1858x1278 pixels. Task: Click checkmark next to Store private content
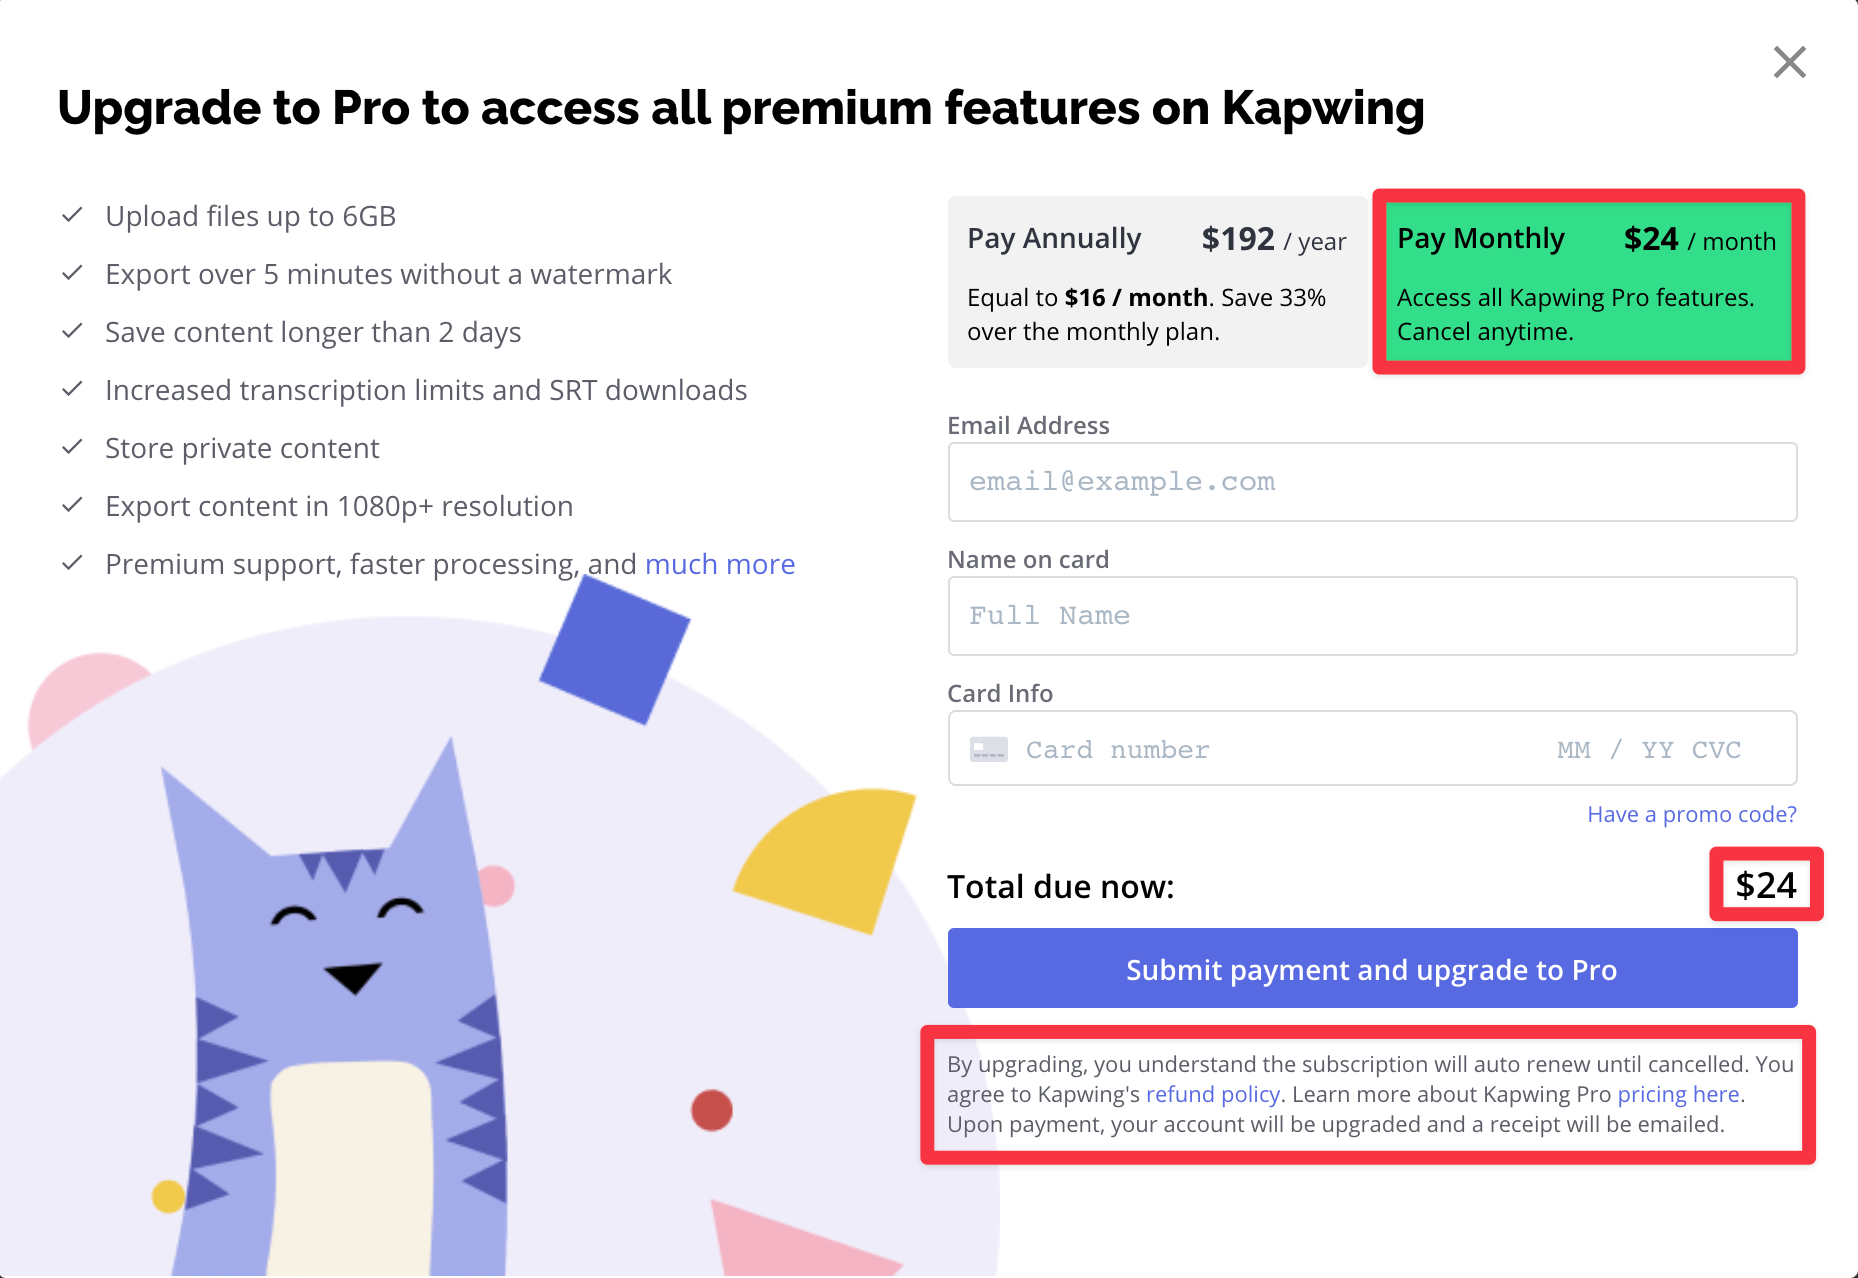(x=72, y=448)
